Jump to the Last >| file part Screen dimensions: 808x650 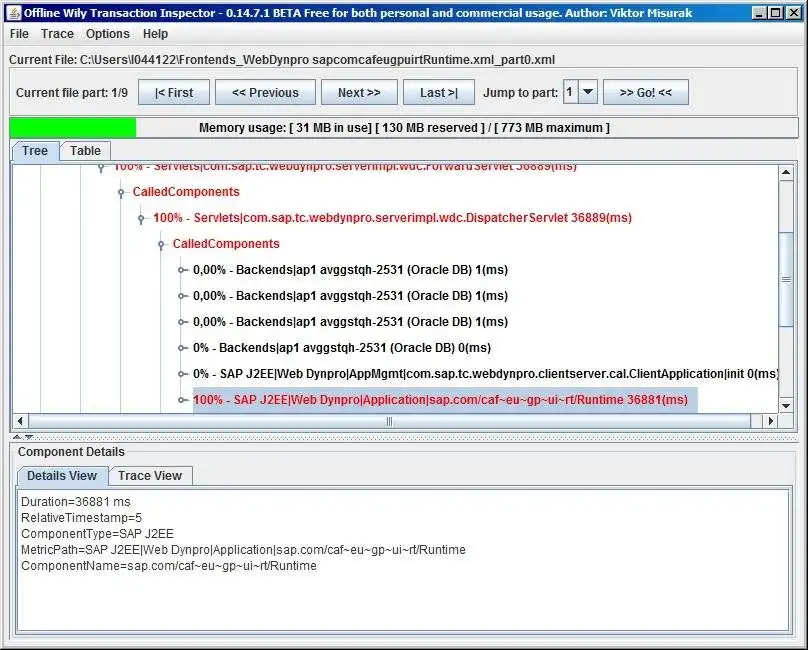click(439, 93)
